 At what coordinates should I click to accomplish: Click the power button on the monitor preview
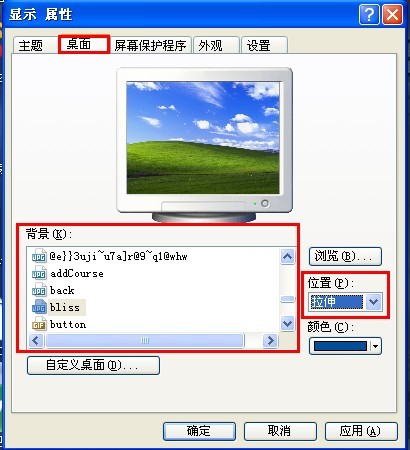[265, 203]
